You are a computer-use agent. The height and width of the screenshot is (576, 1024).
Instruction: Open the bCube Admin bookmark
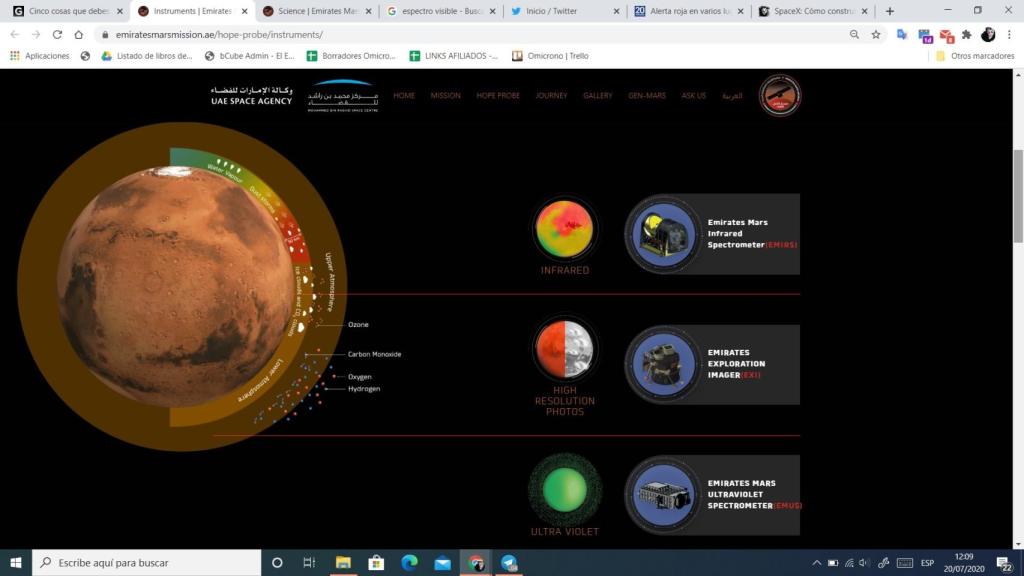[249, 56]
